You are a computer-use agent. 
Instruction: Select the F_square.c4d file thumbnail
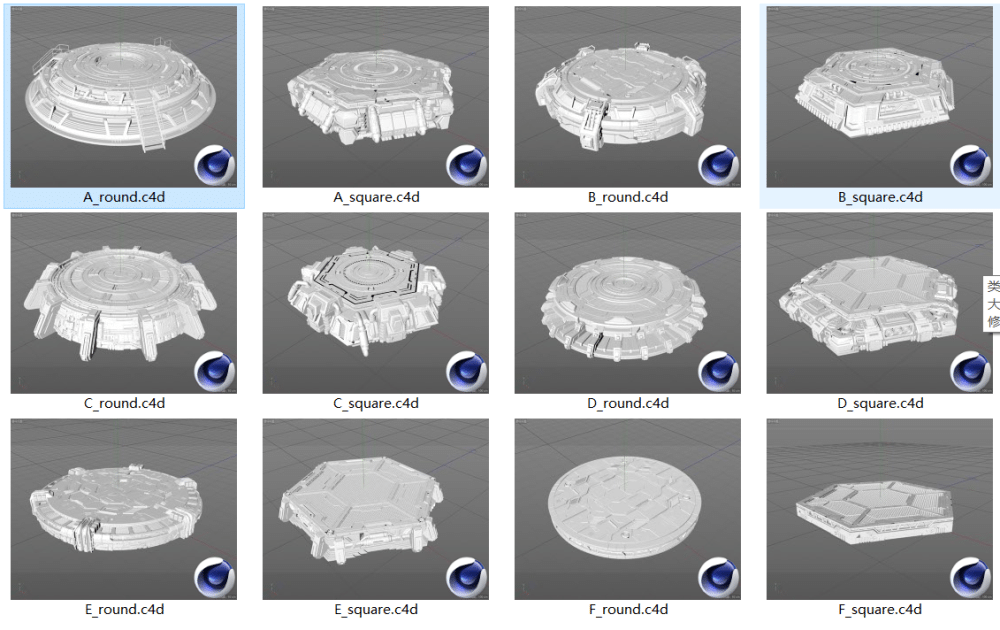(x=879, y=509)
